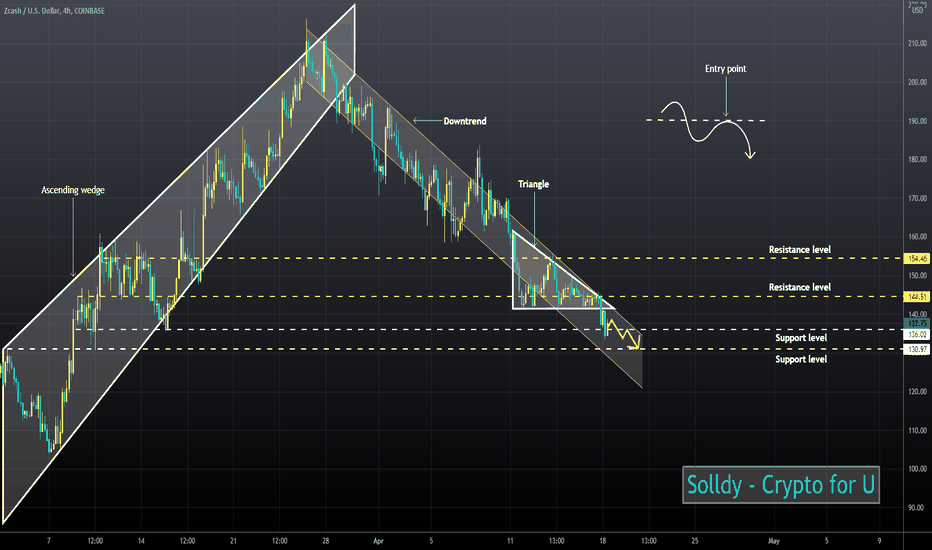
Task: Click the 210.00 price axis label
Action: click(x=917, y=43)
